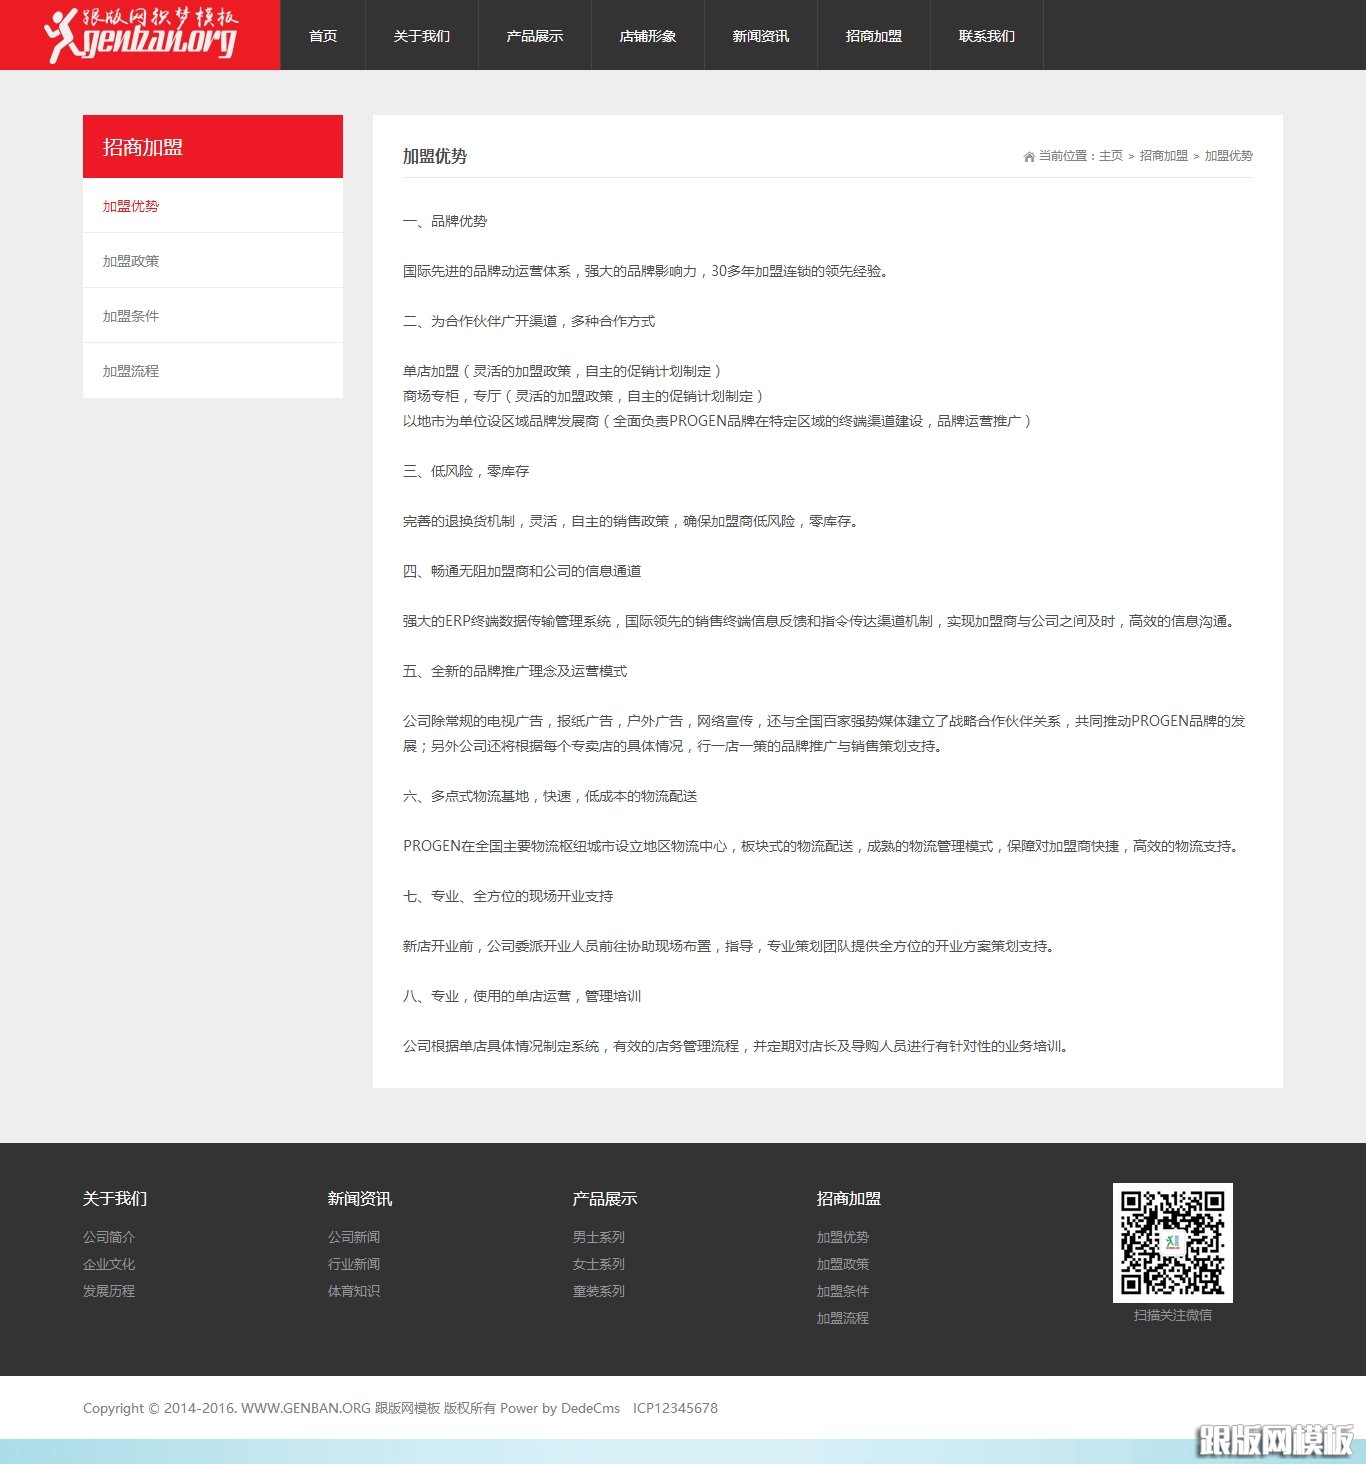Click the home icon in the breadcrumb
1366x1464 pixels.
click(1029, 157)
